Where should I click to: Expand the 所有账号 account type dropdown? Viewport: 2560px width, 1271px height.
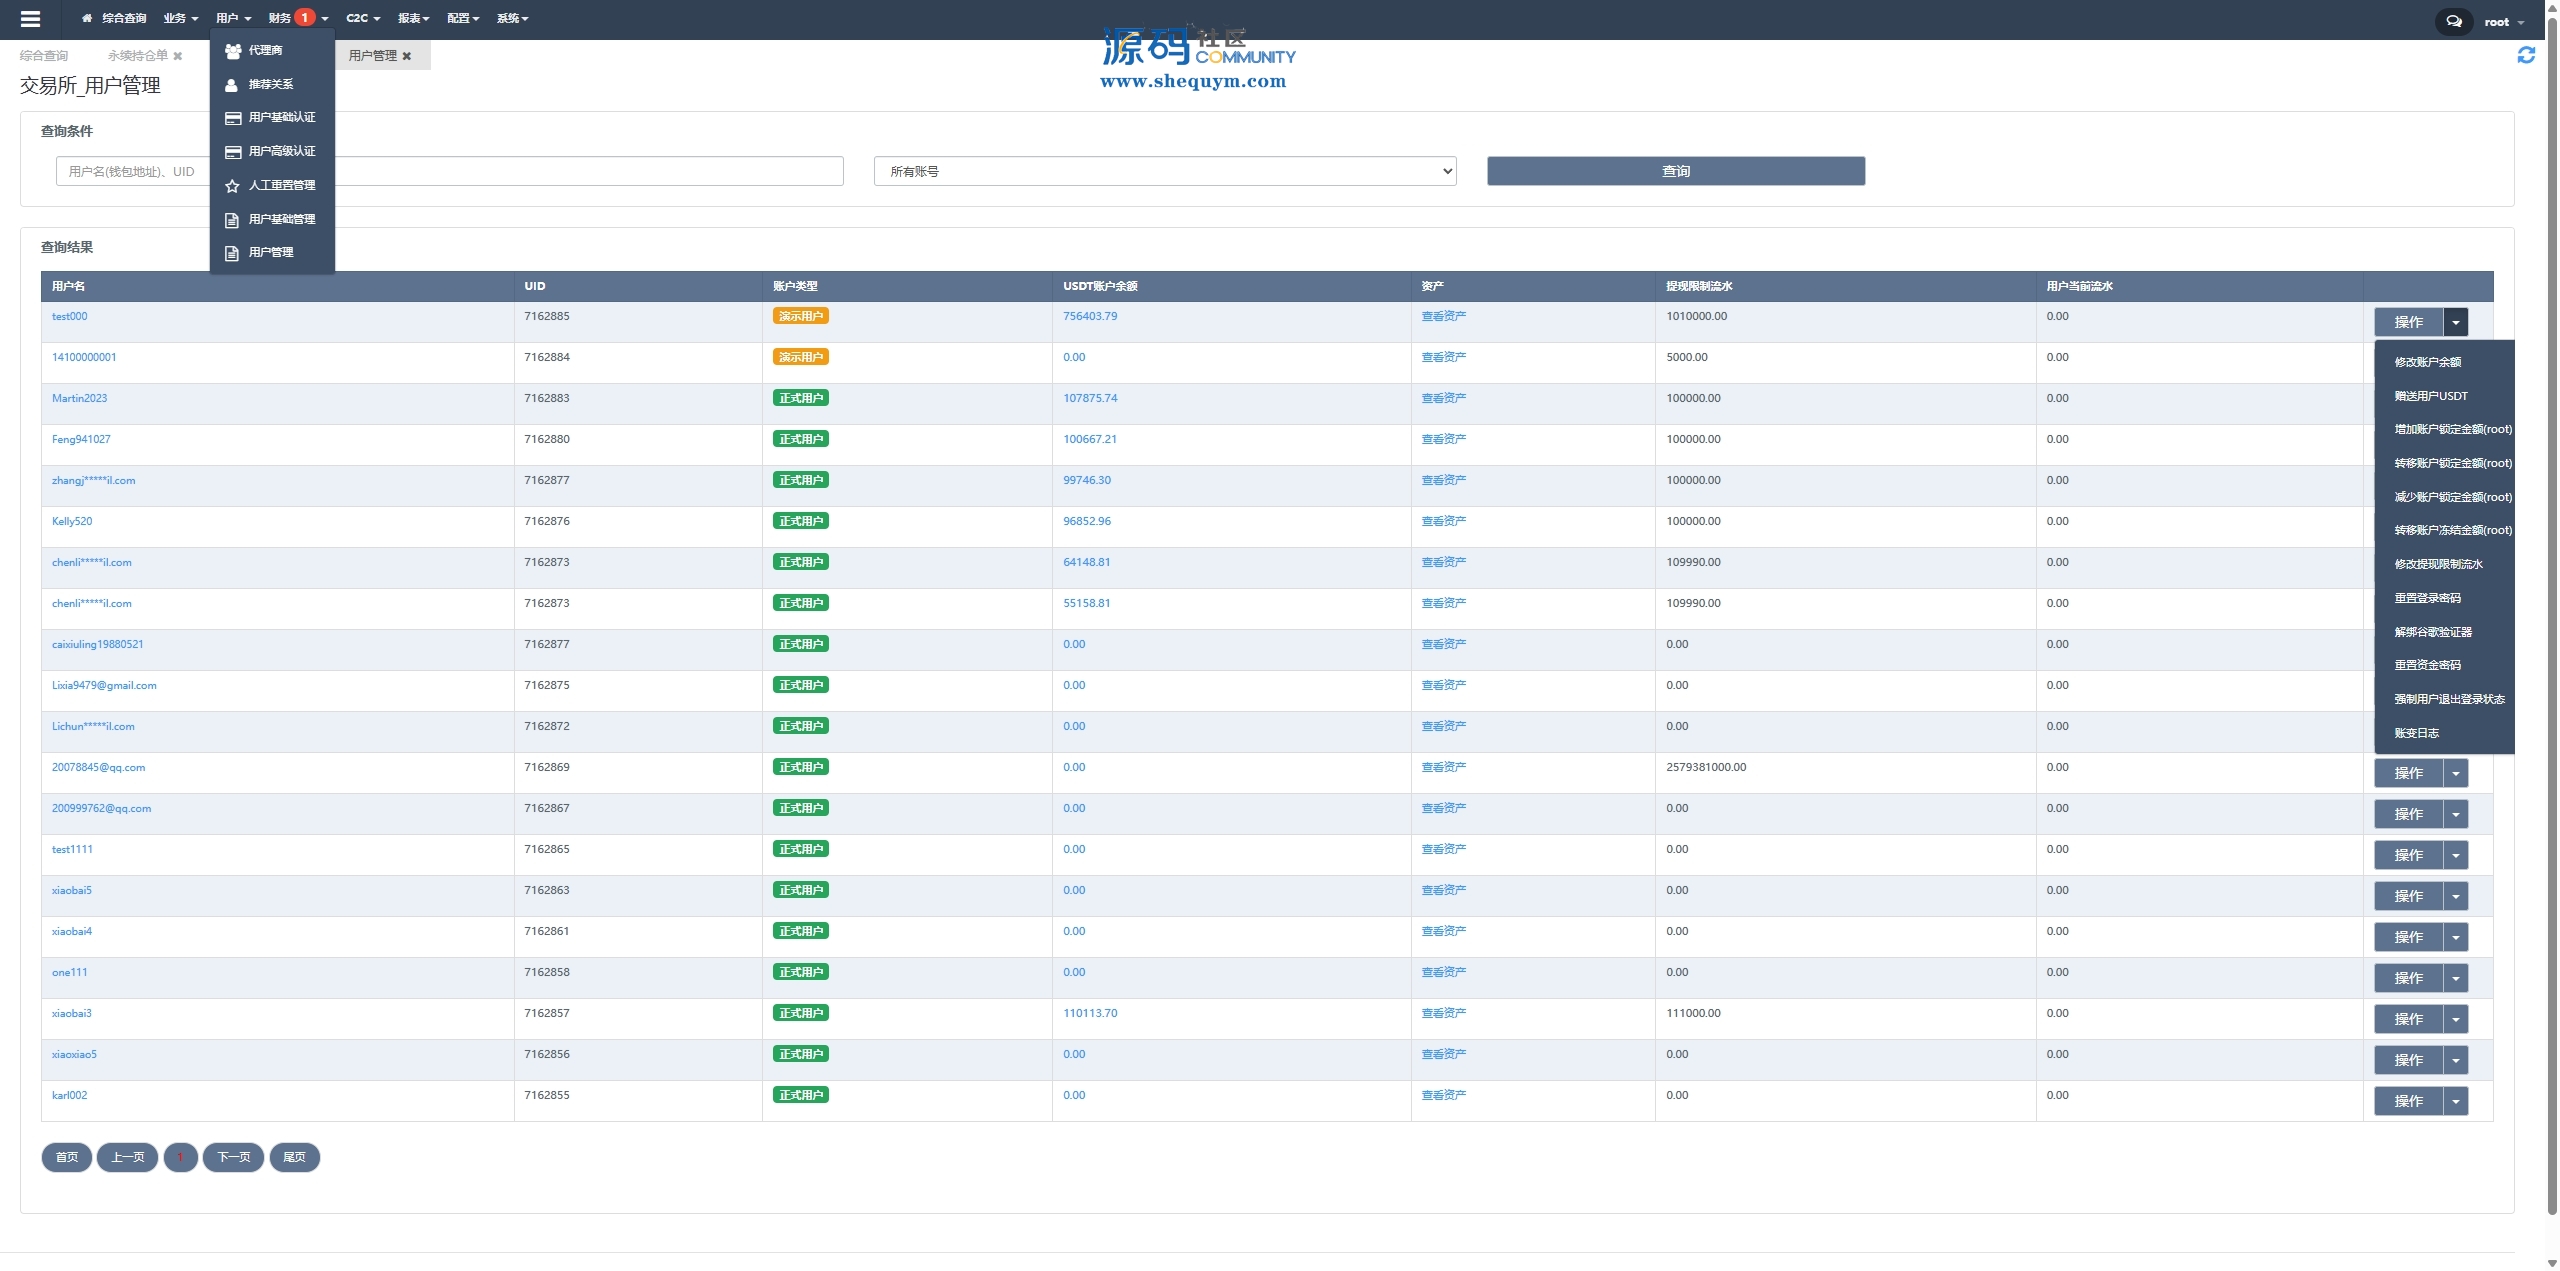(x=1164, y=171)
